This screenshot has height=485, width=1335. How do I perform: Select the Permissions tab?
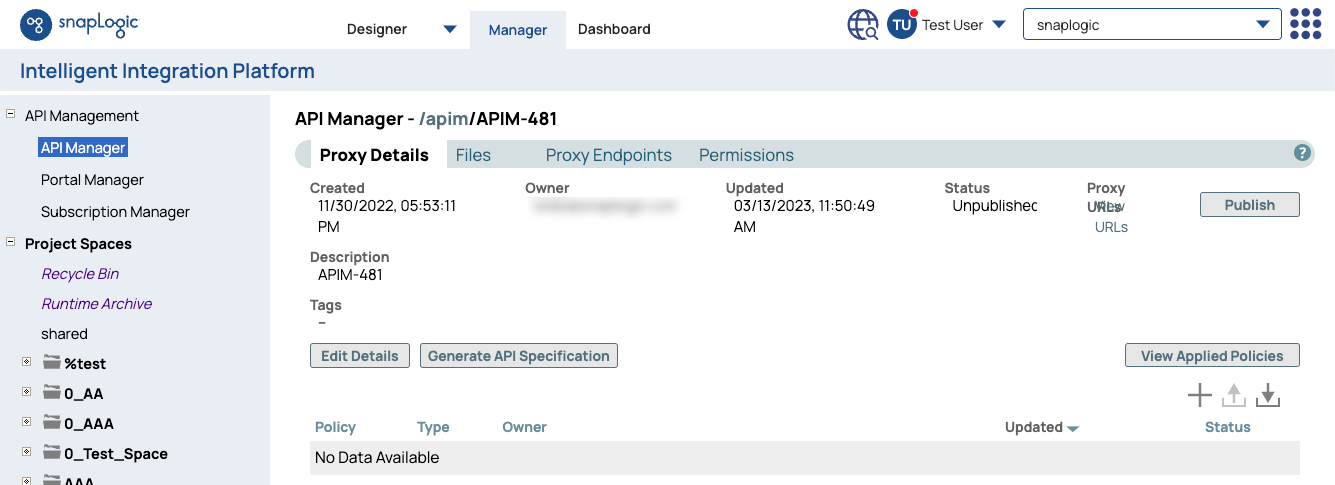746,155
